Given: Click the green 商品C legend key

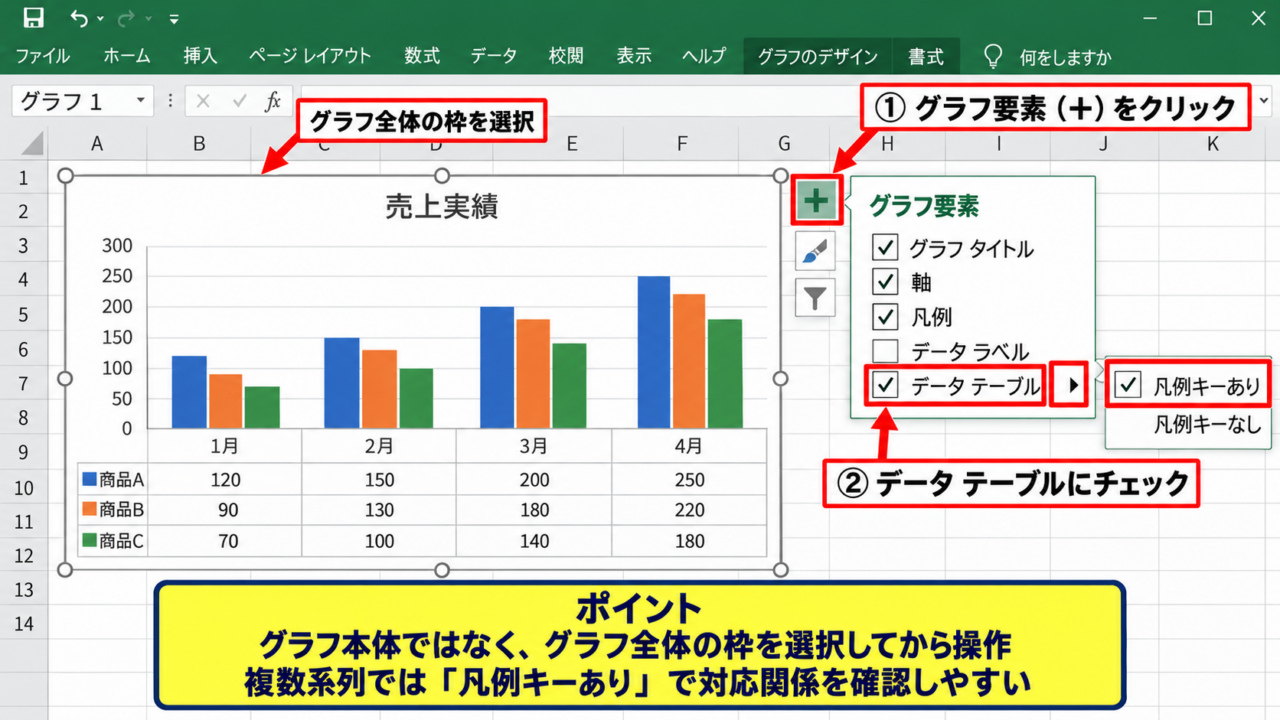Looking at the screenshot, I should [x=89, y=541].
